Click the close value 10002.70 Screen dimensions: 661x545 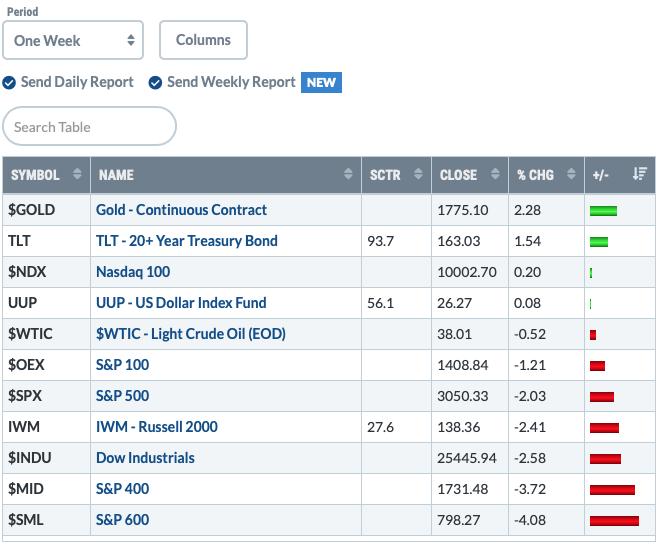point(467,272)
